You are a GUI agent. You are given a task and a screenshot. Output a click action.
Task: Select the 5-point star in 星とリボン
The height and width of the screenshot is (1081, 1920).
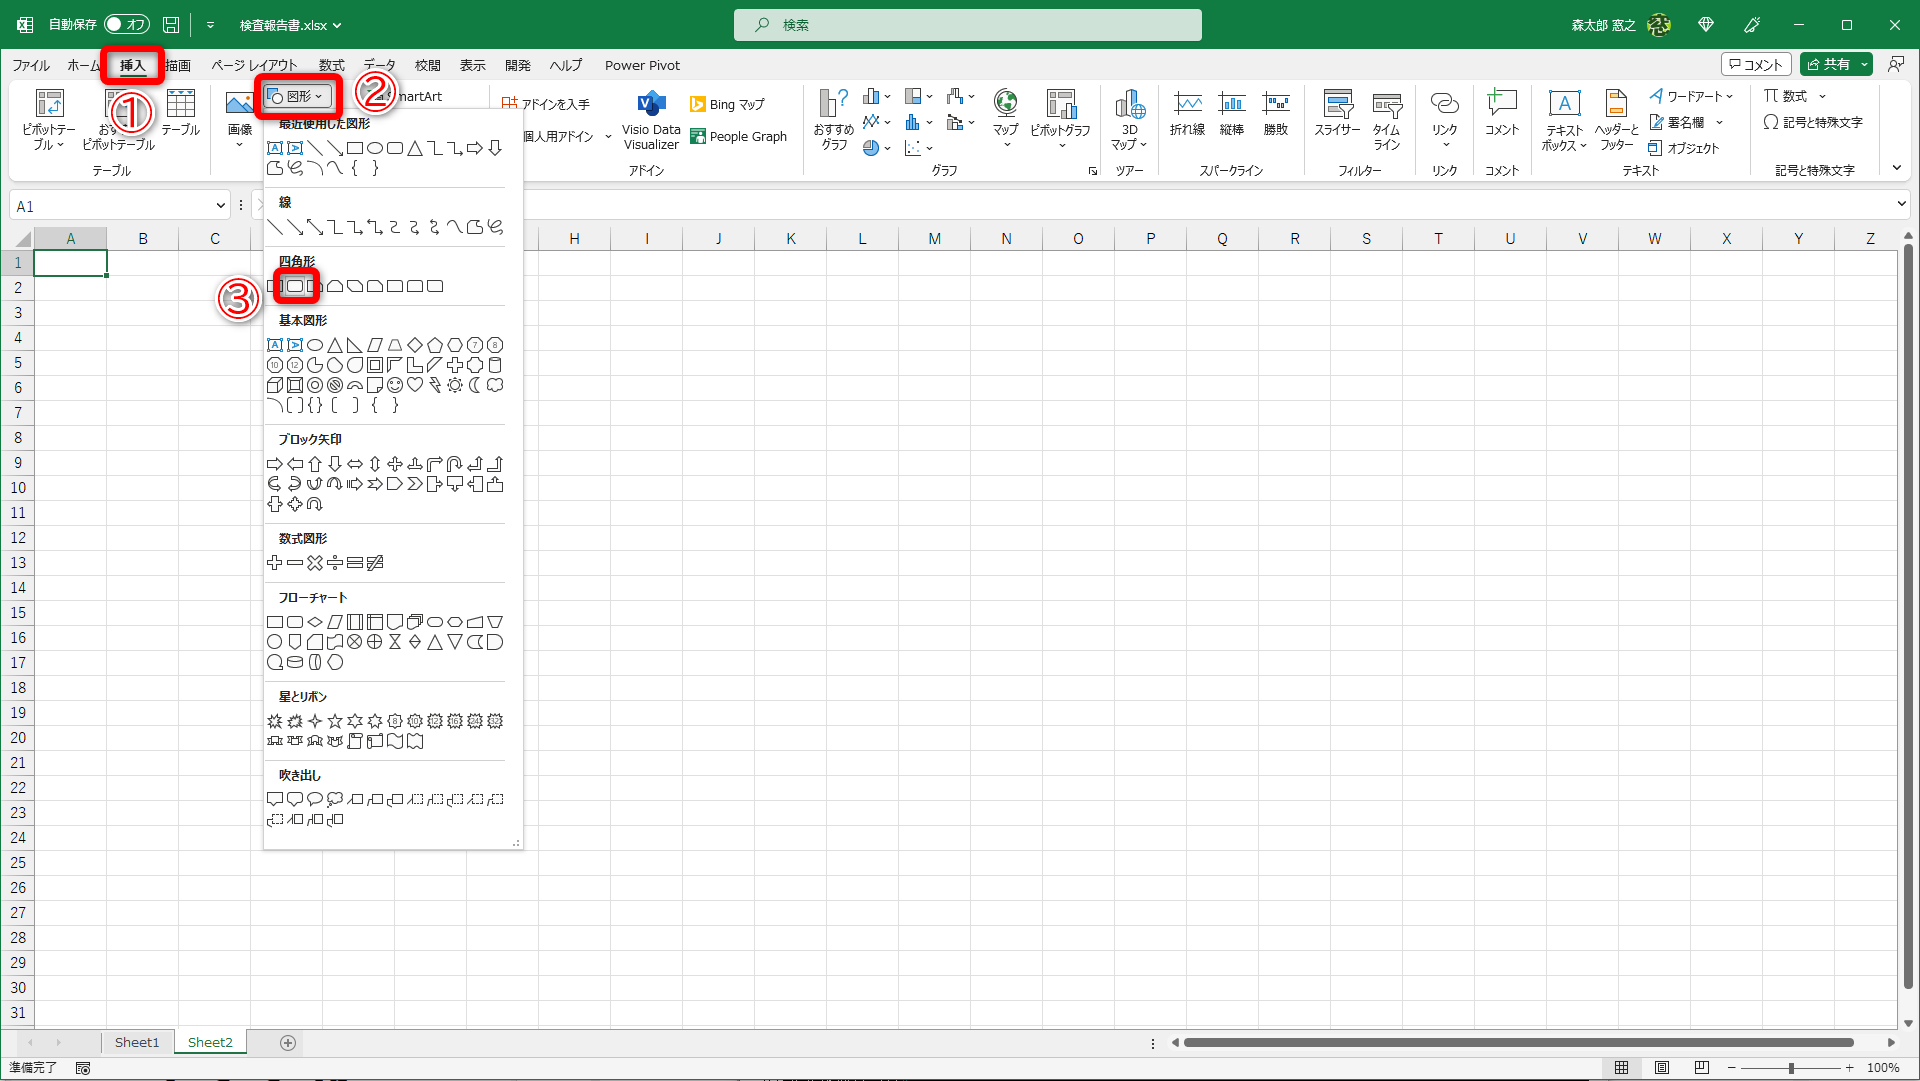tap(335, 721)
